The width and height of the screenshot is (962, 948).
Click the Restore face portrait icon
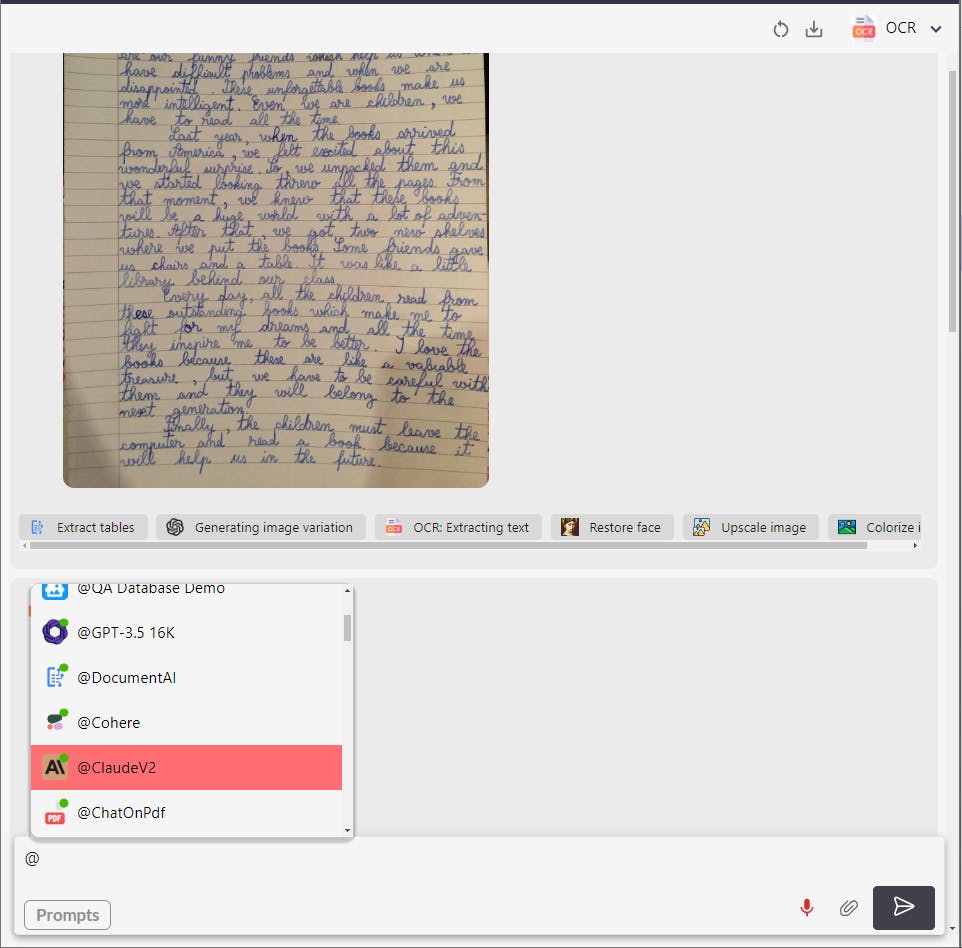click(x=570, y=527)
